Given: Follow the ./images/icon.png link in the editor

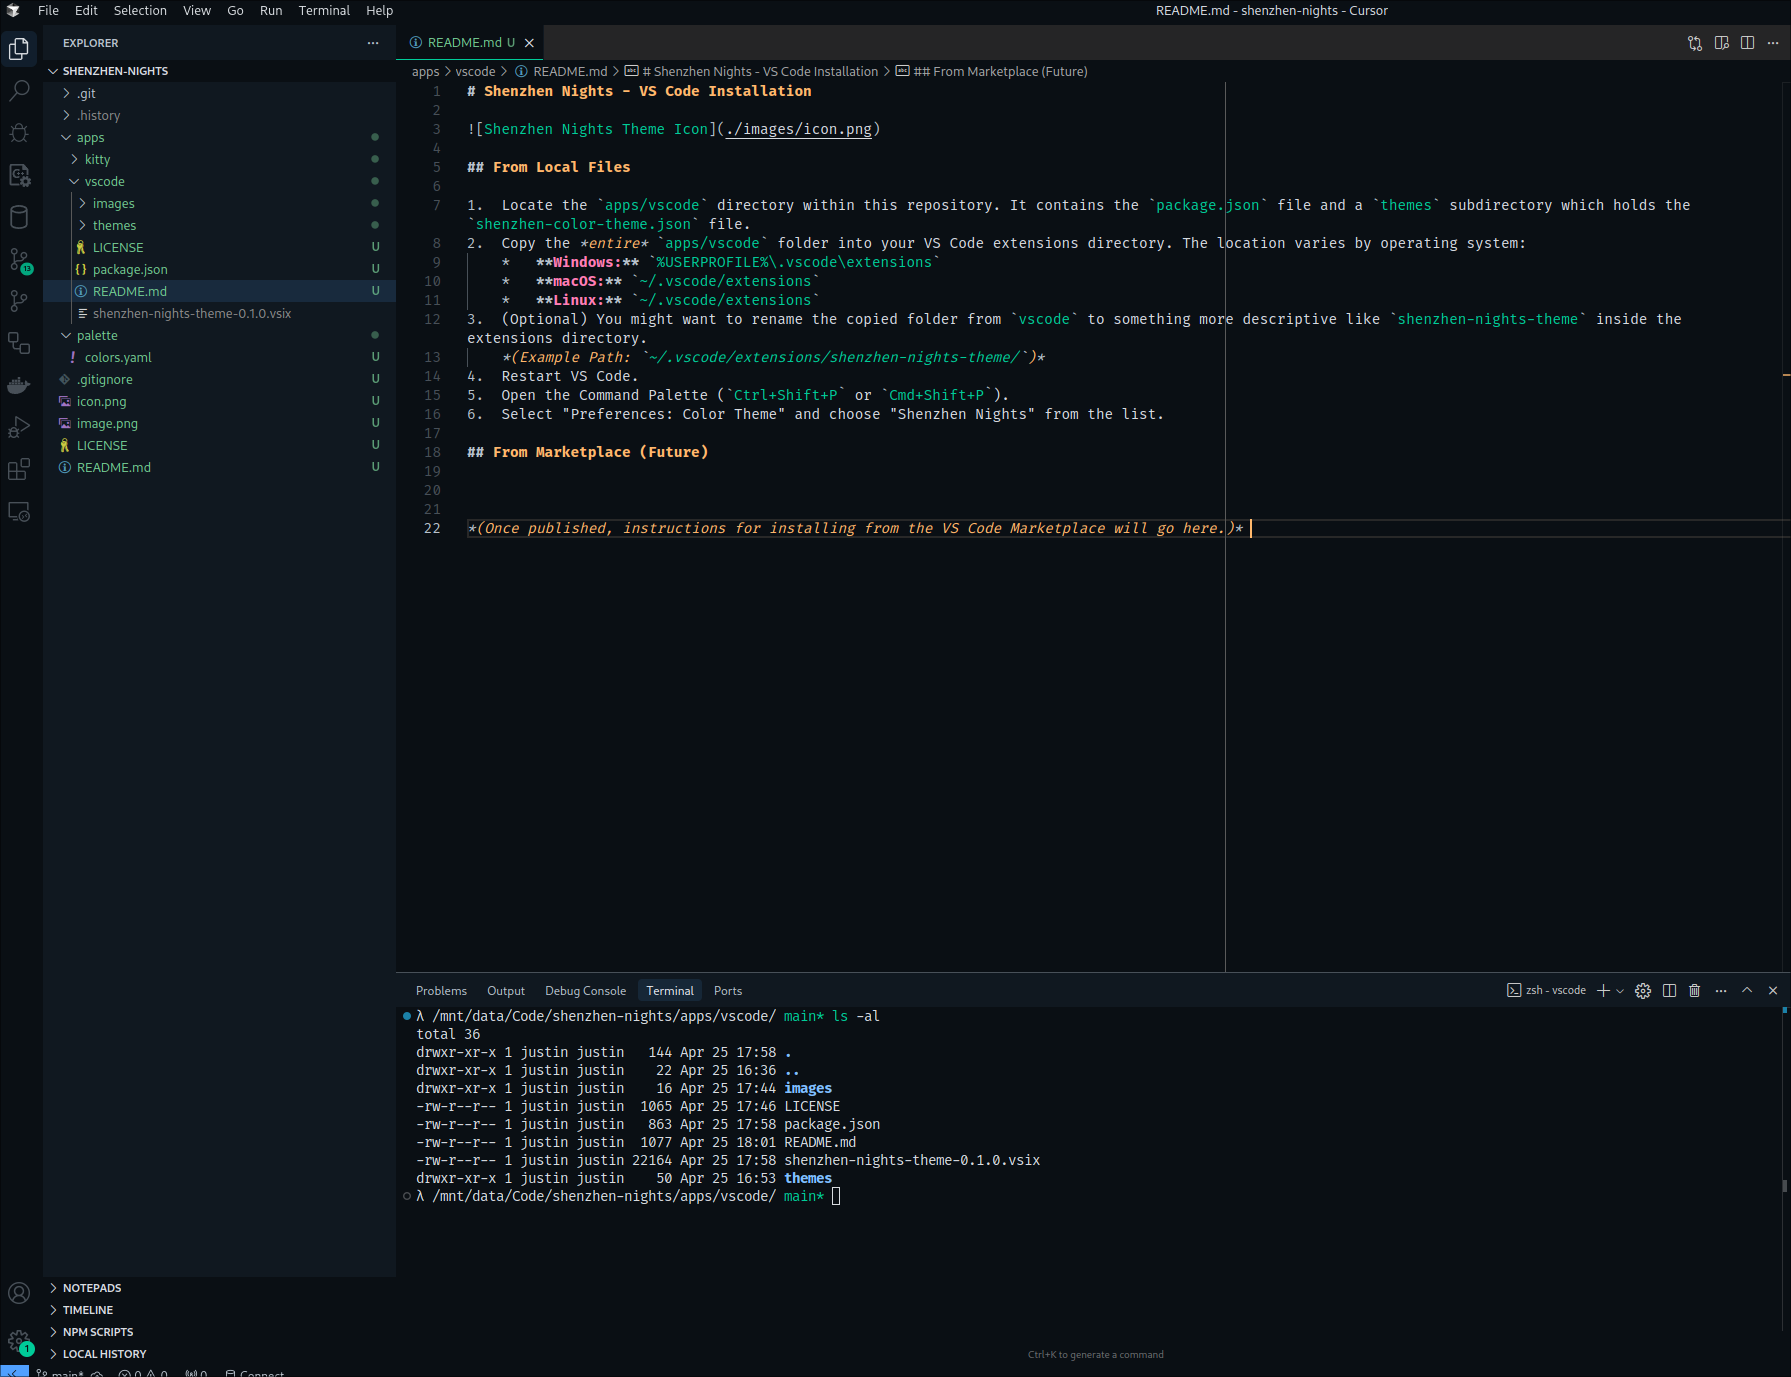Looking at the screenshot, I should (x=798, y=129).
